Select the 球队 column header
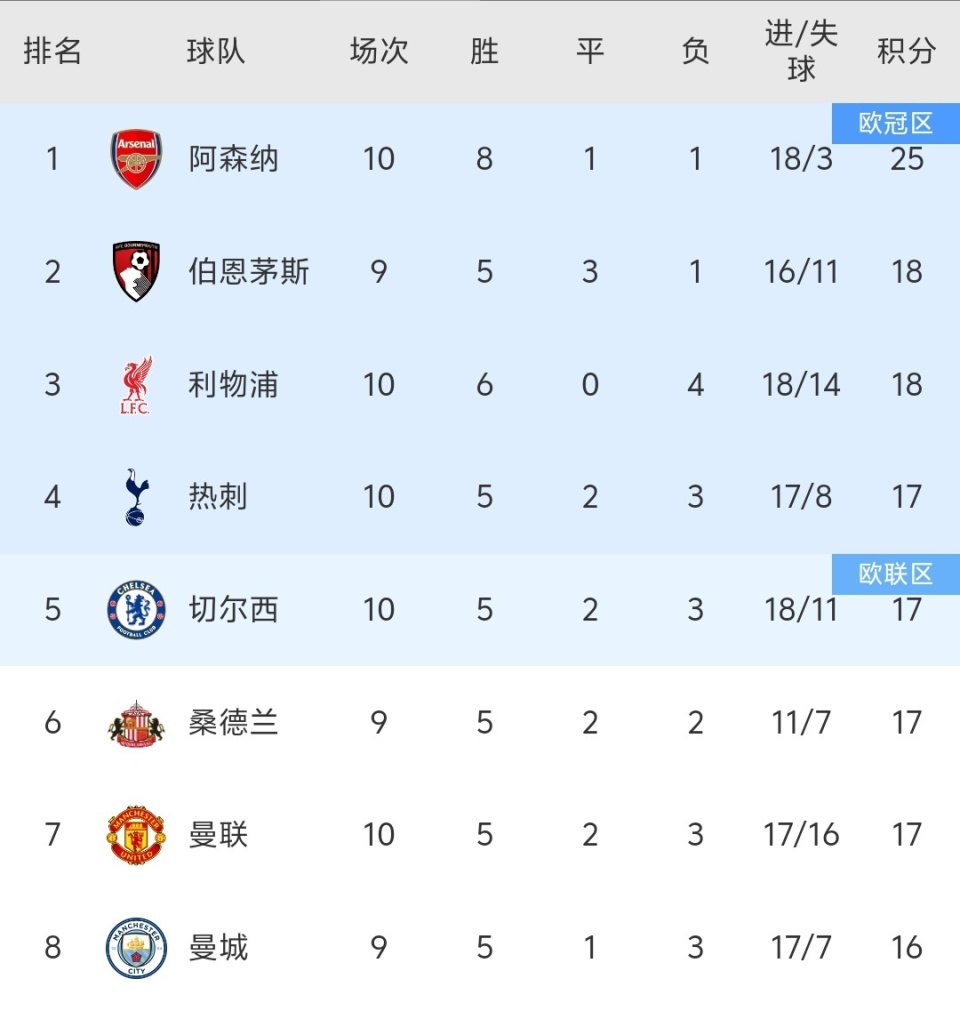960x1019 pixels. click(216, 51)
